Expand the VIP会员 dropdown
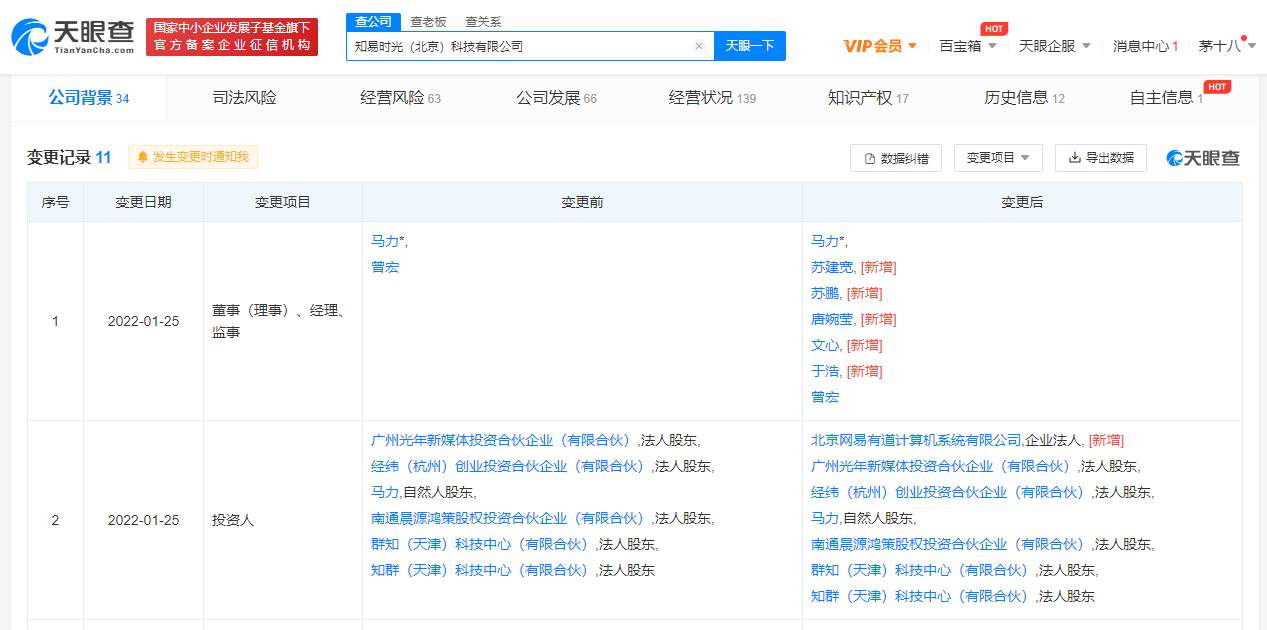 [x=880, y=46]
